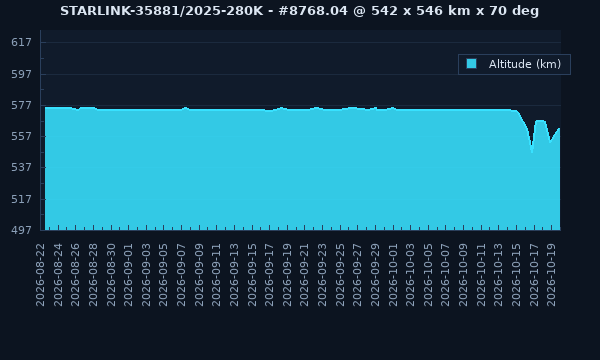Click the 2026-09-11 date label

pos(216,275)
